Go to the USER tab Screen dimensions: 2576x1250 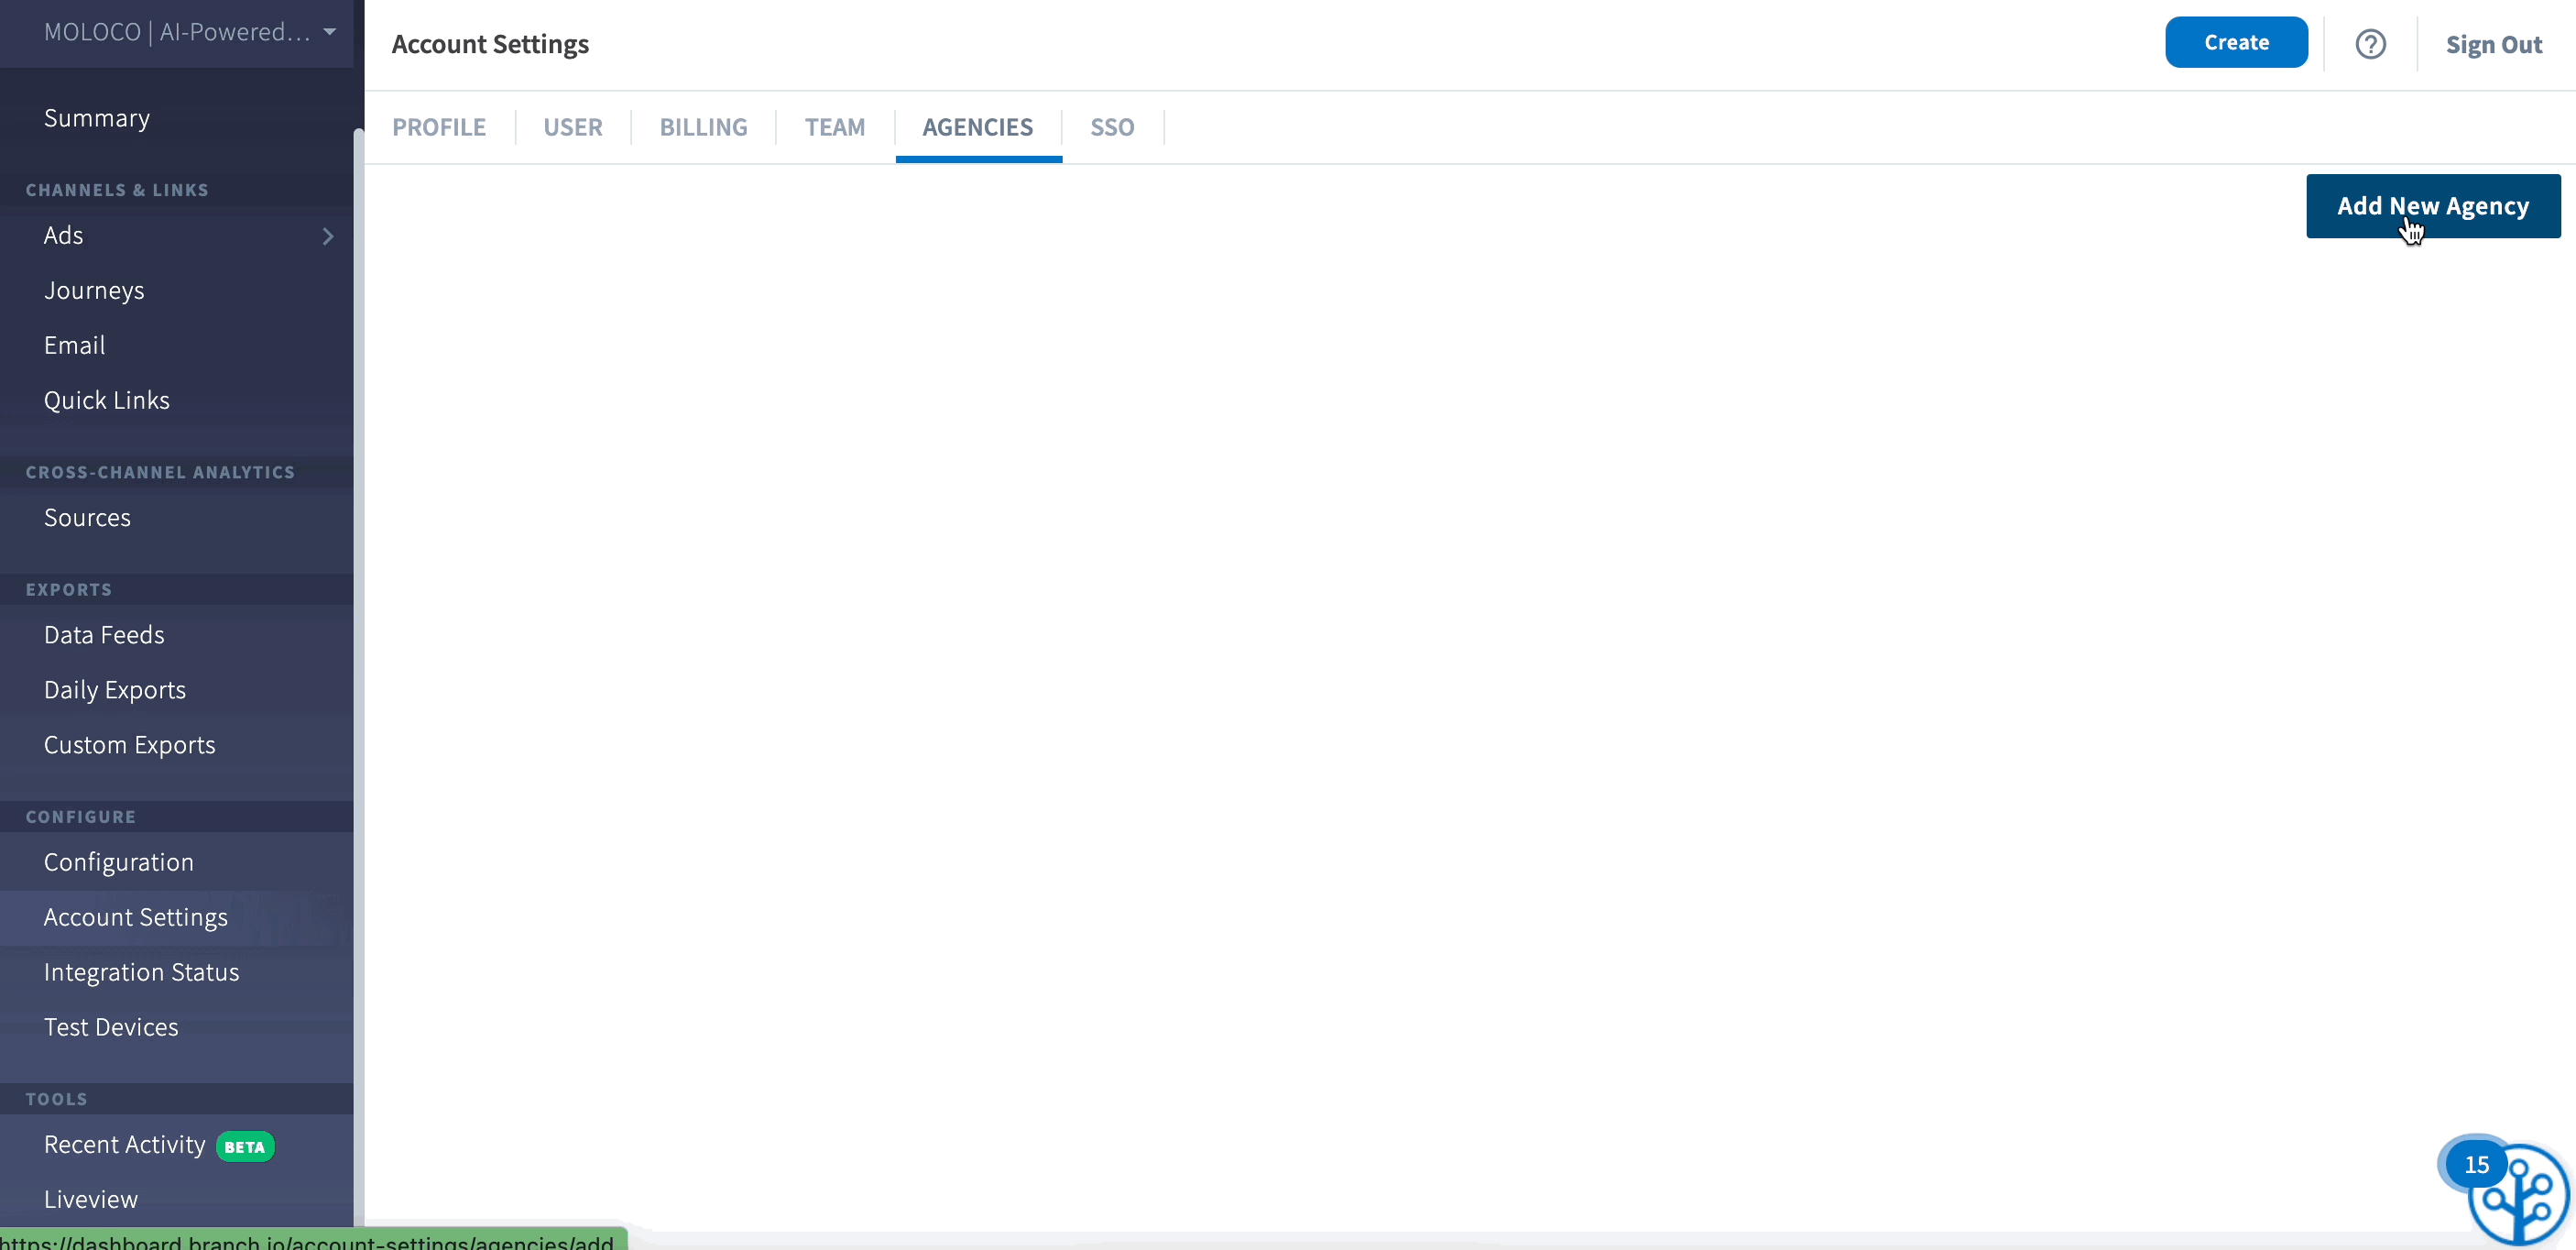[573, 127]
